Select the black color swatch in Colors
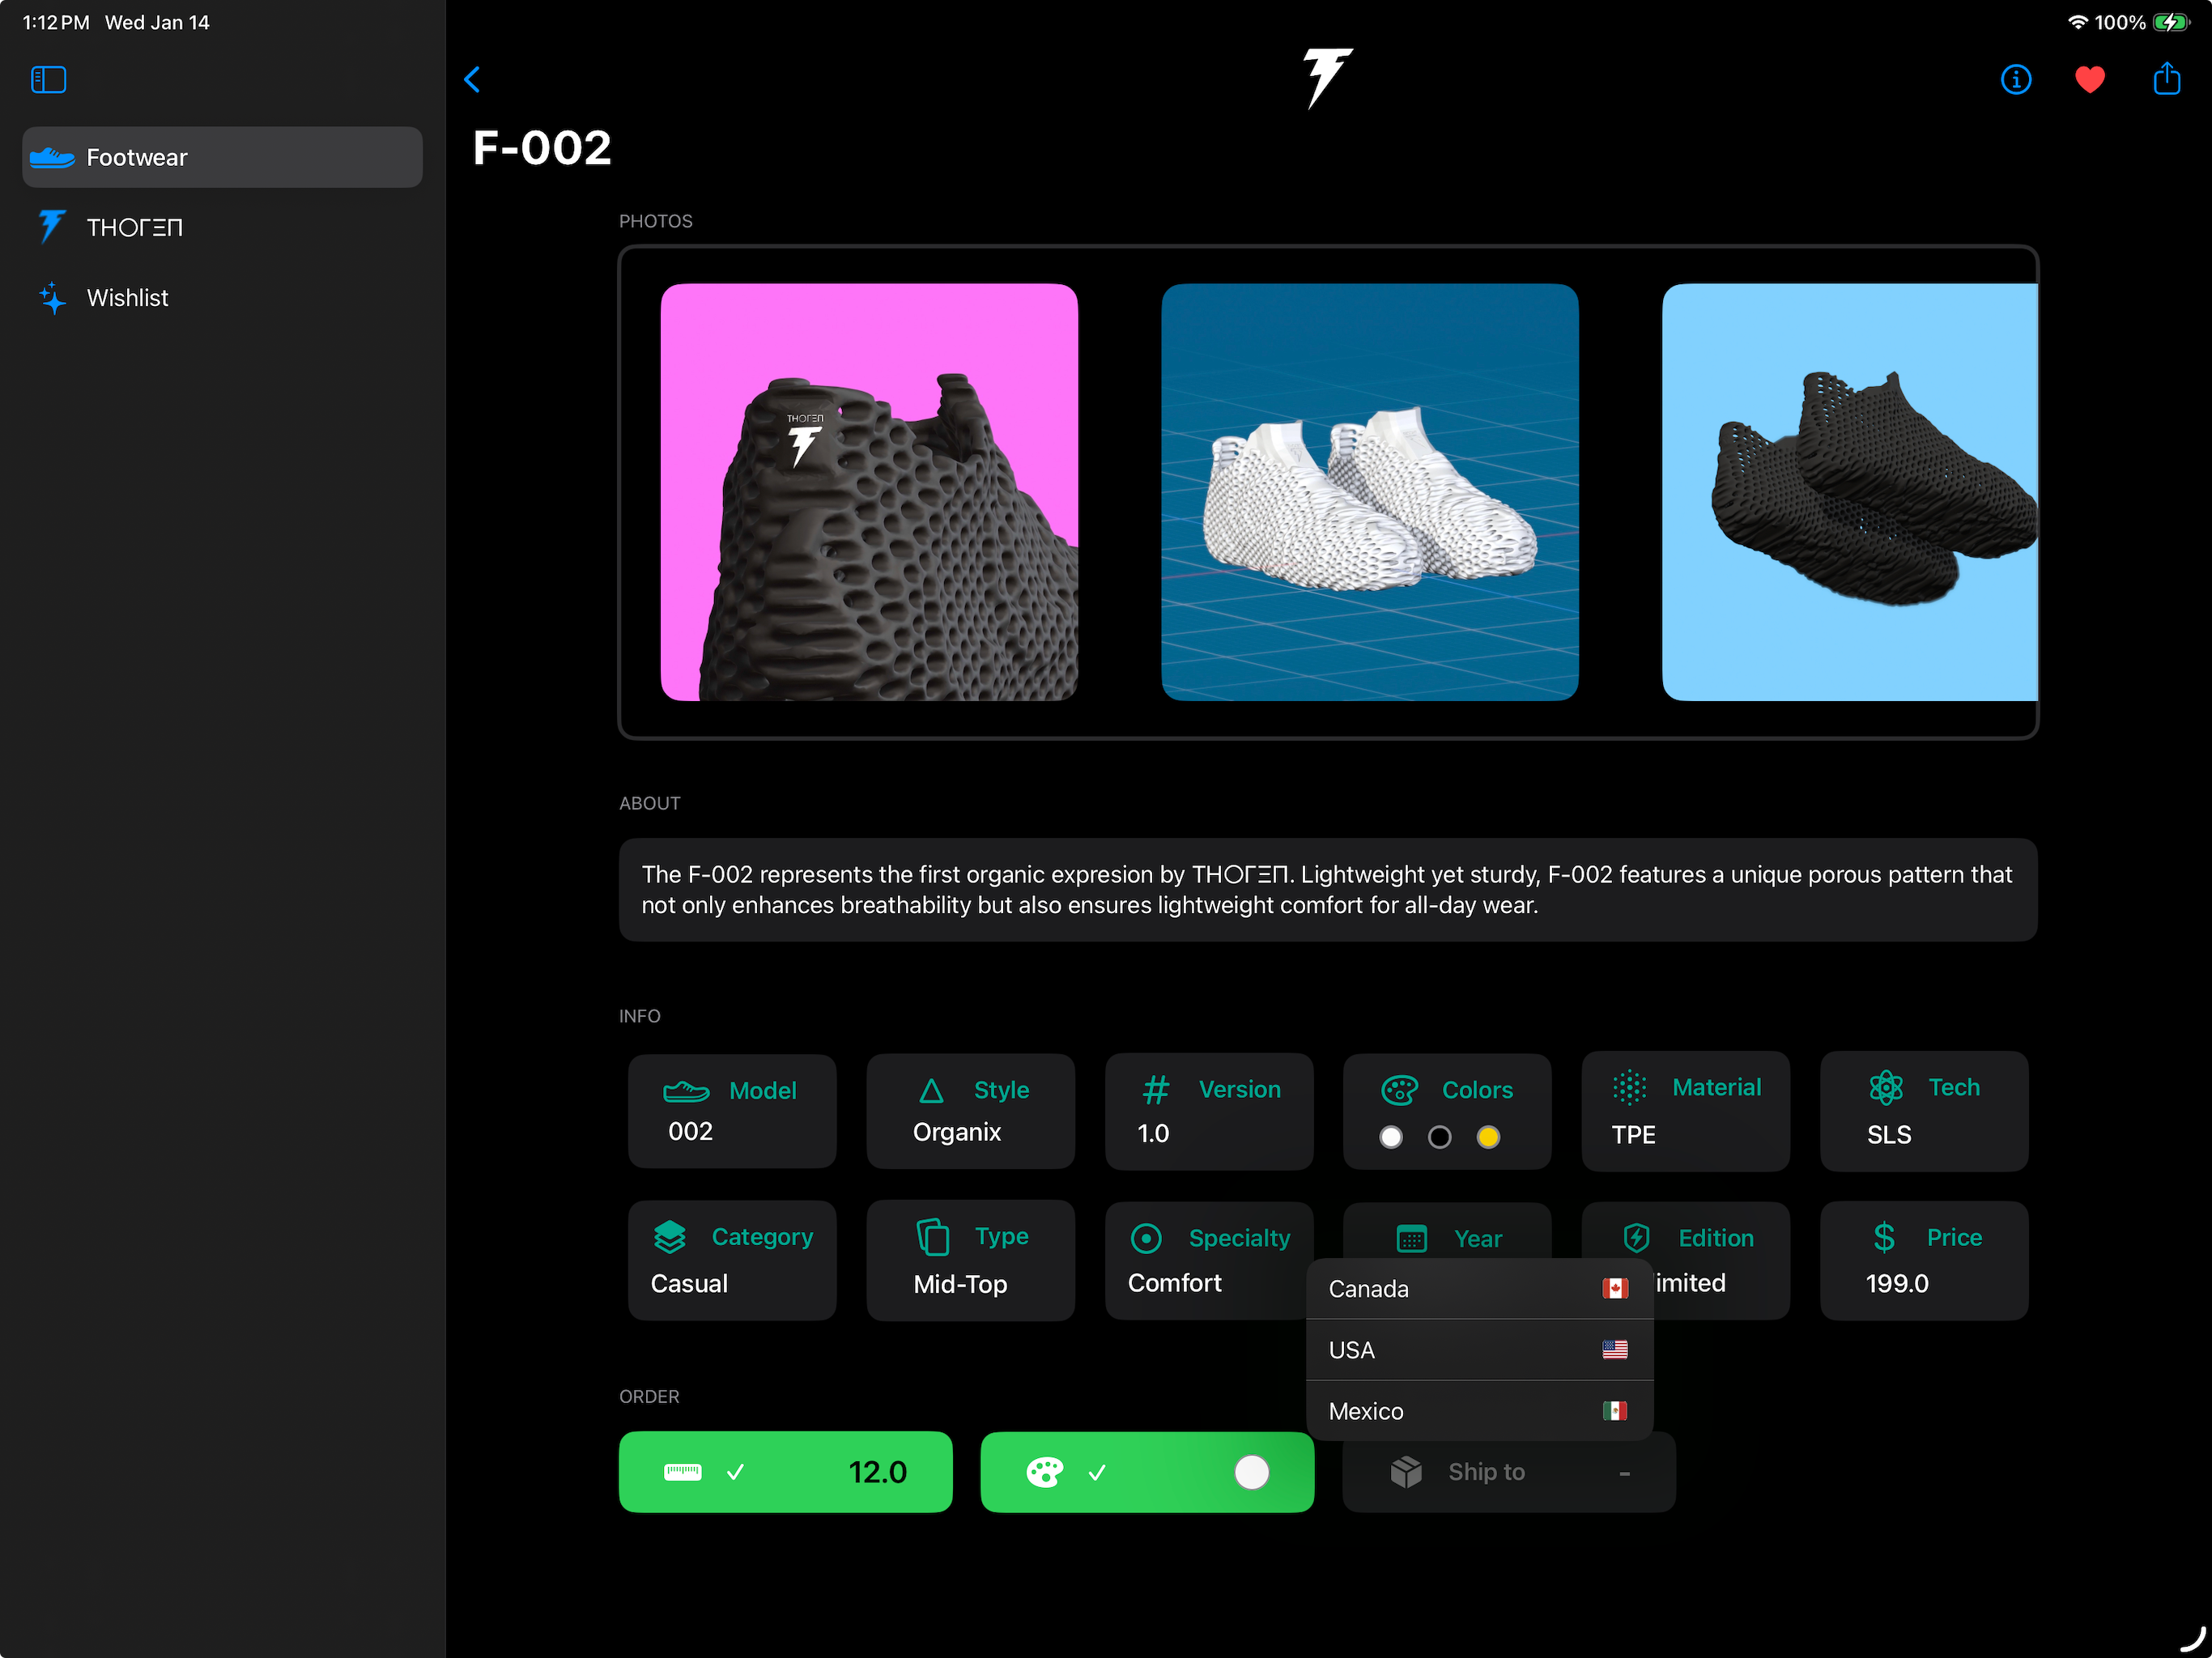The width and height of the screenshot is (2212, 1658). pyautogui.click(x=1439, y=1137)
